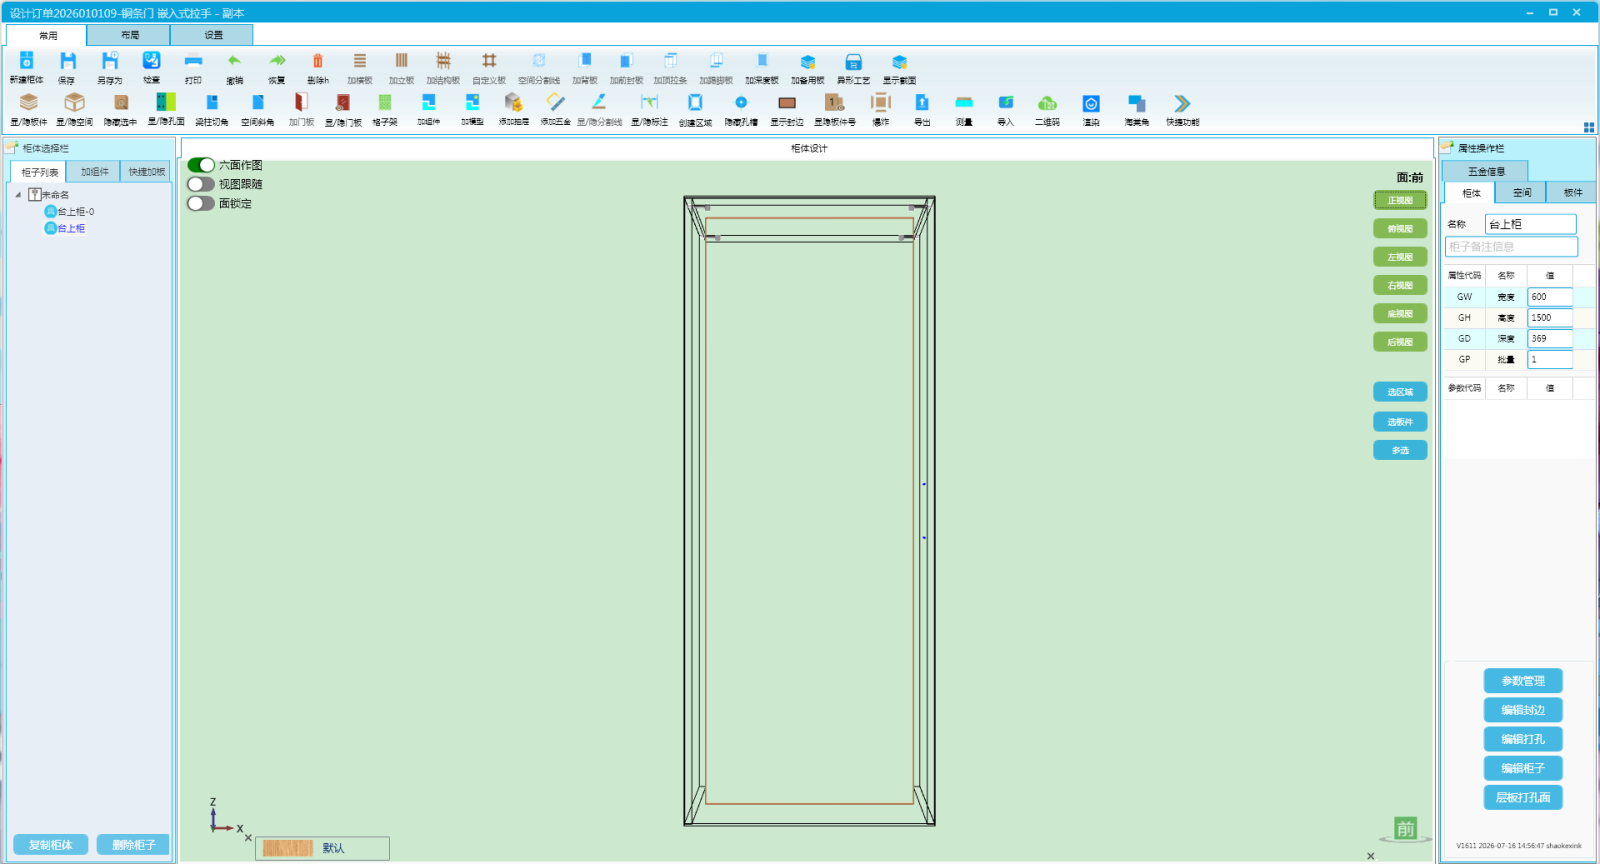The height and width of the screenshot is (864, 1600).
Task: Click the green 格子架 lattice icon
Action: coord(385,102)
